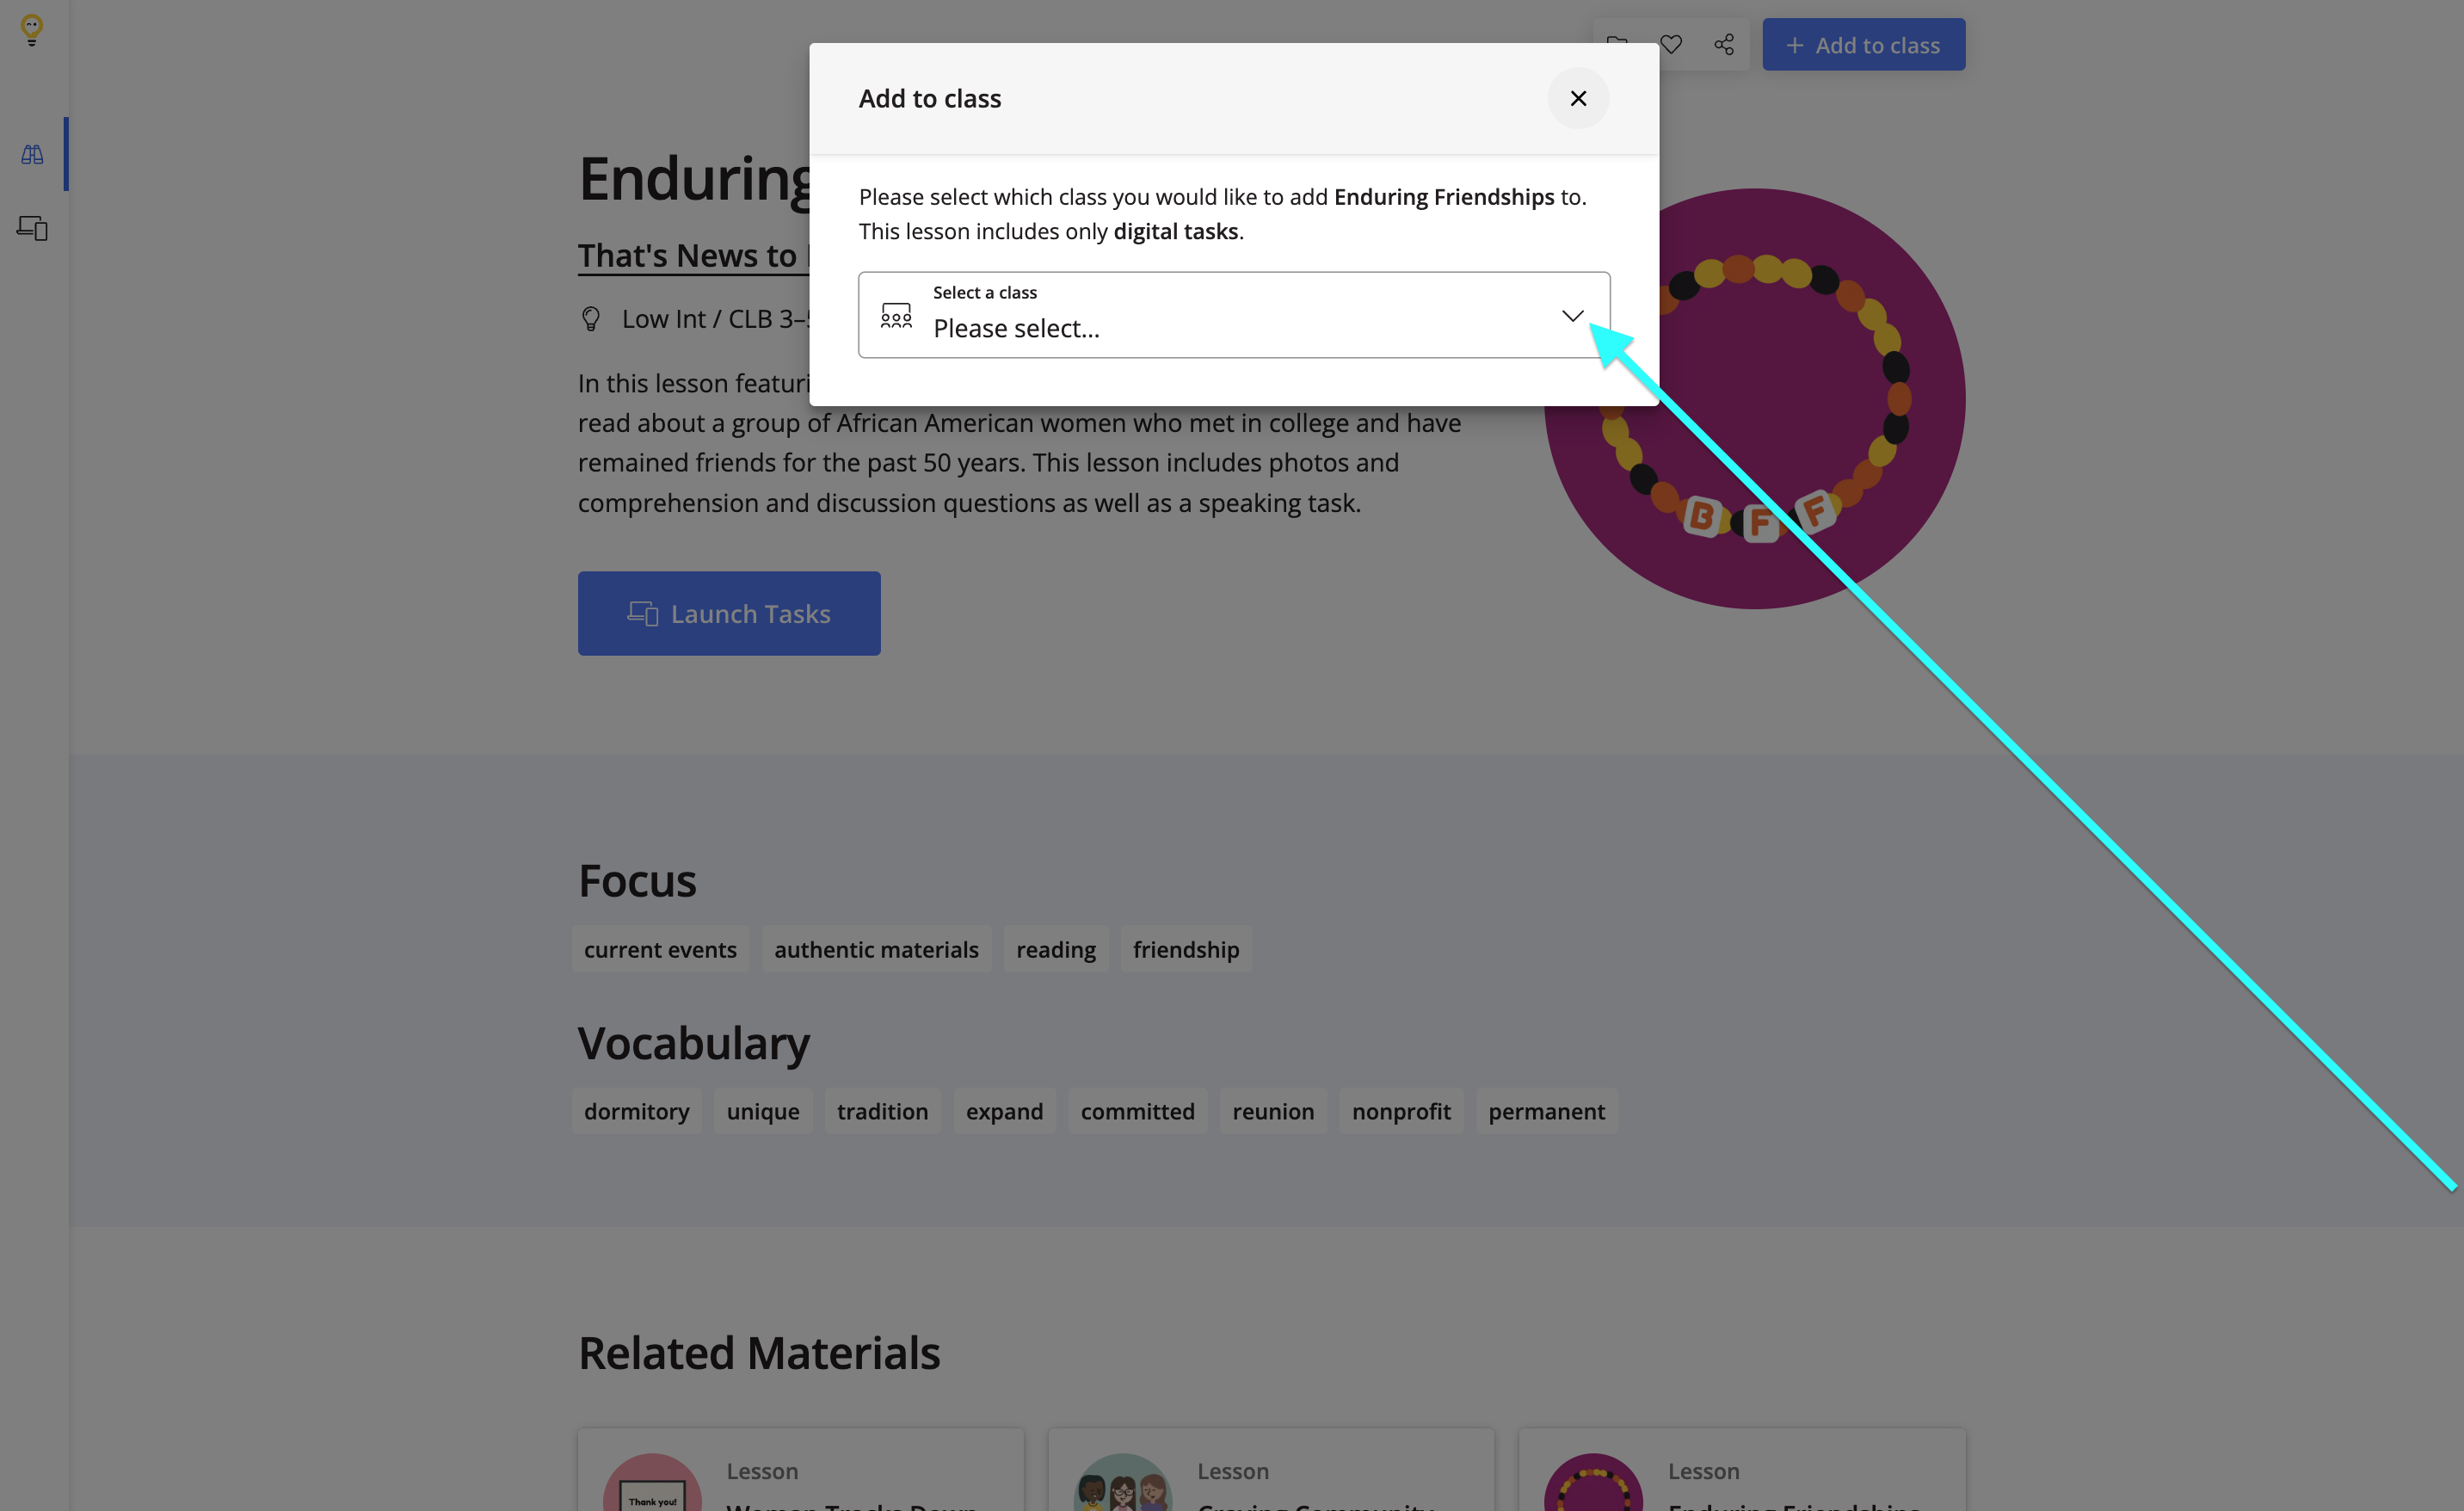Select the friendship focus tag
Viewport: 2464px width, 1511px height.
(1186, 949)
